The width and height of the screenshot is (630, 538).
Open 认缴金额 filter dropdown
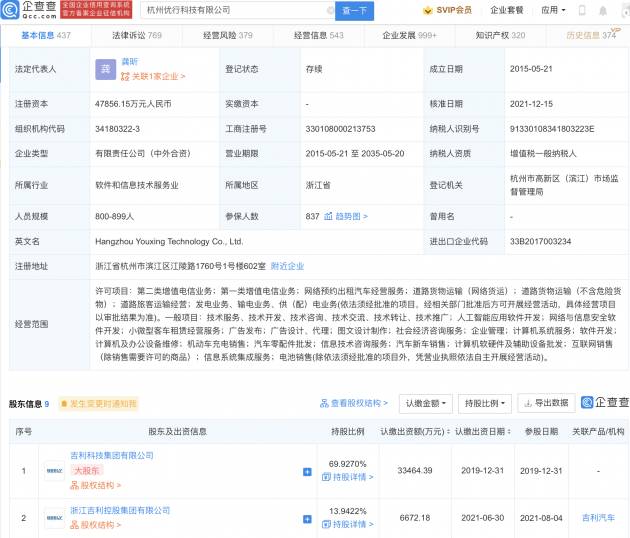425,403
